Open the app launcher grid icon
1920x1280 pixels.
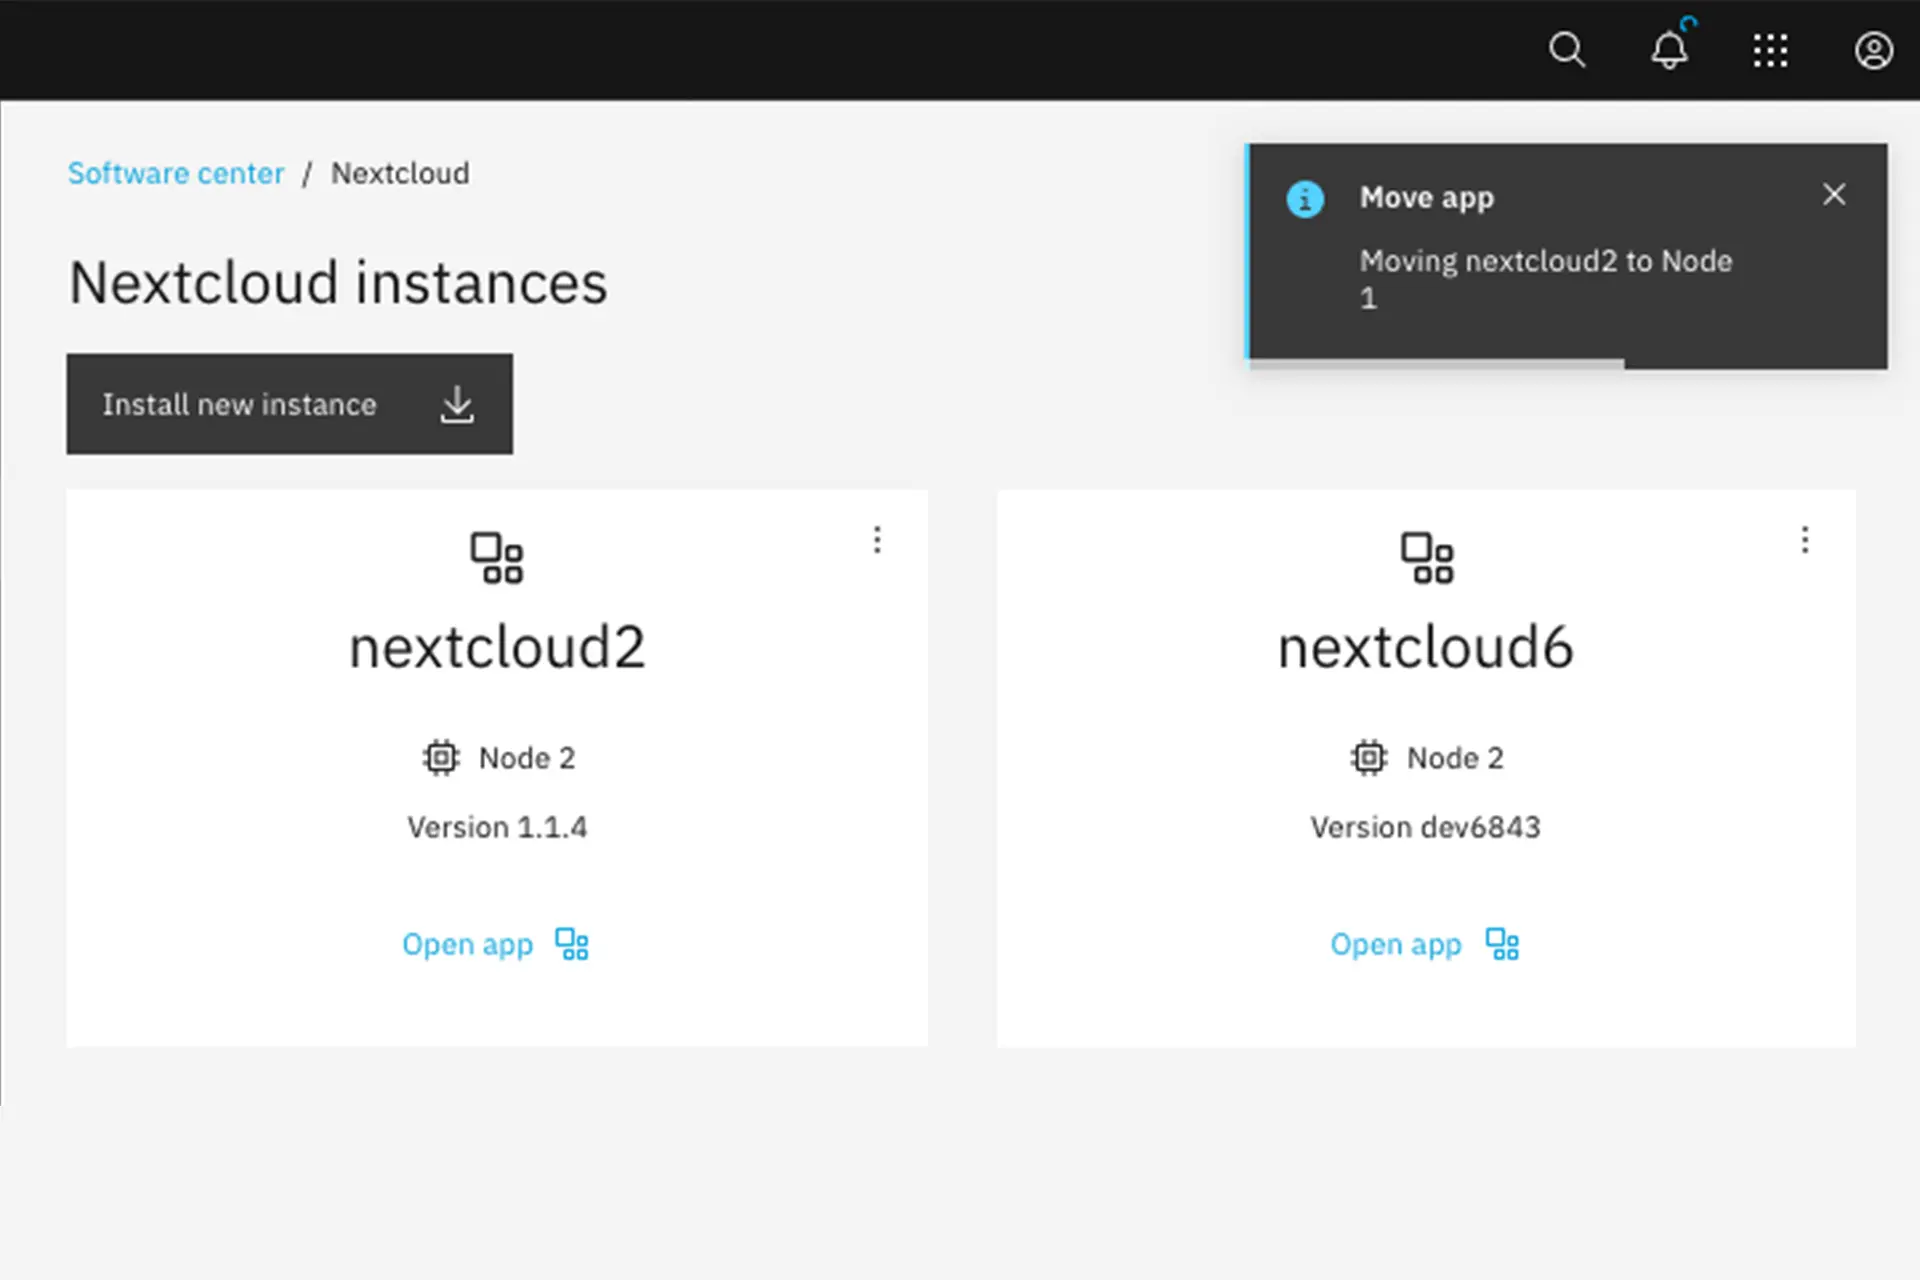[1771, 50]
